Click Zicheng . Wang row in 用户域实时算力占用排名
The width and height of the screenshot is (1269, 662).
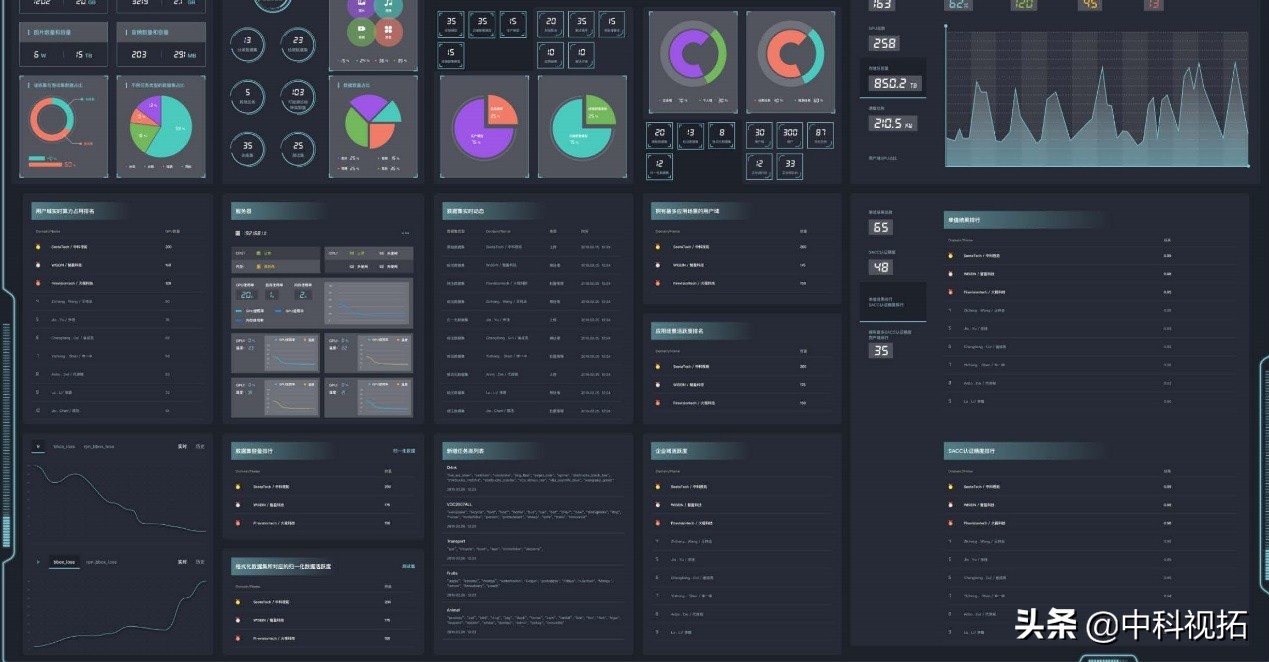coord(117,301)
